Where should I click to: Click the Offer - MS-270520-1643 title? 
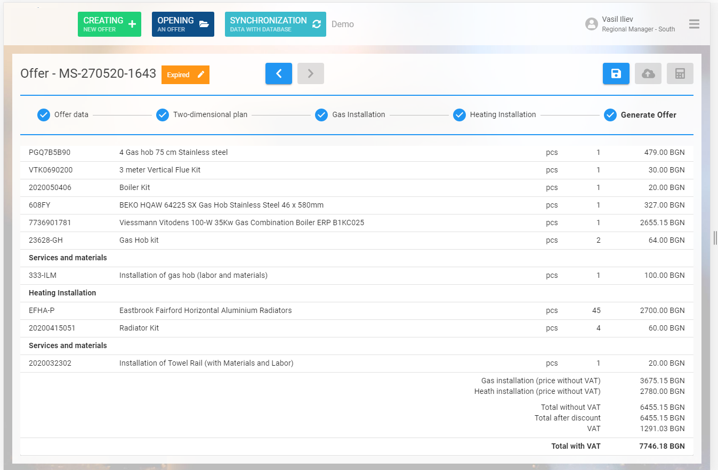(88, 73)
